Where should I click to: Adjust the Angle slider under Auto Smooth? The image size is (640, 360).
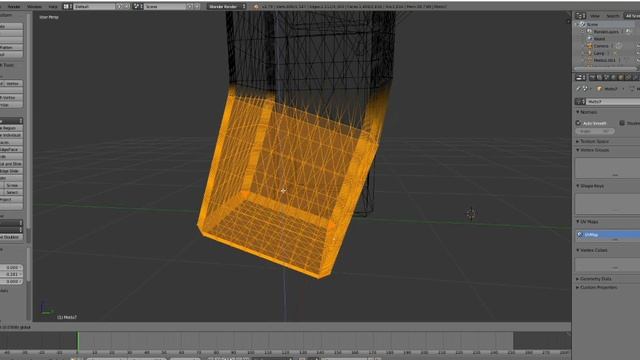(595, 131)
